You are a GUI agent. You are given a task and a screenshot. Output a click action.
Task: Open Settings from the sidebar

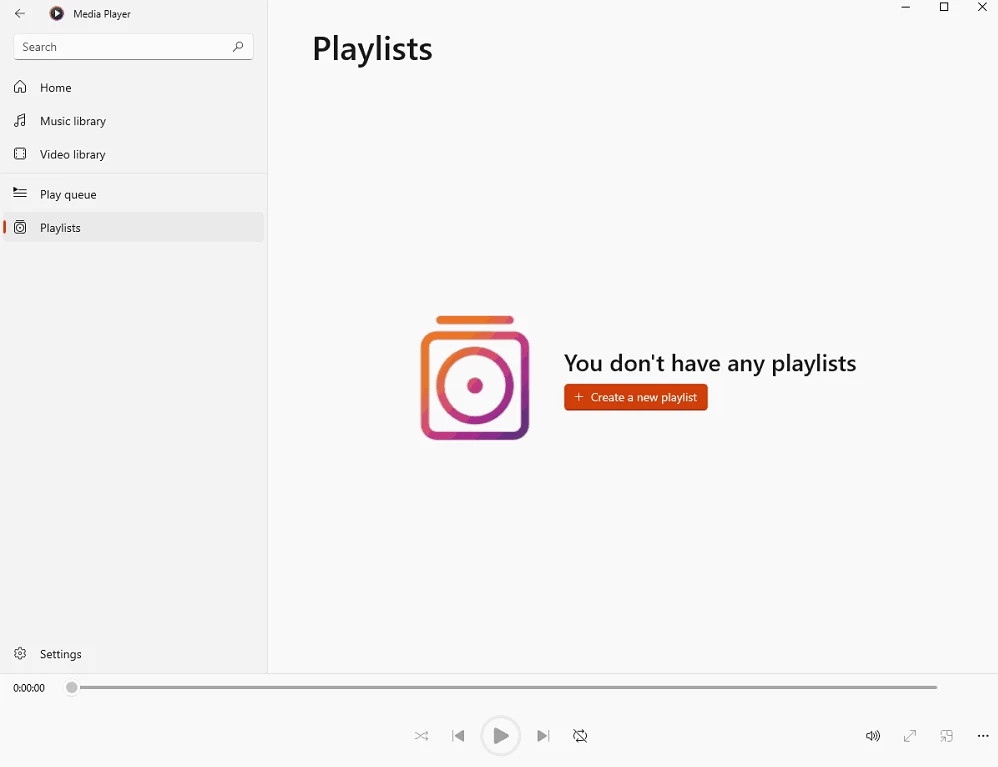point(60,654)
